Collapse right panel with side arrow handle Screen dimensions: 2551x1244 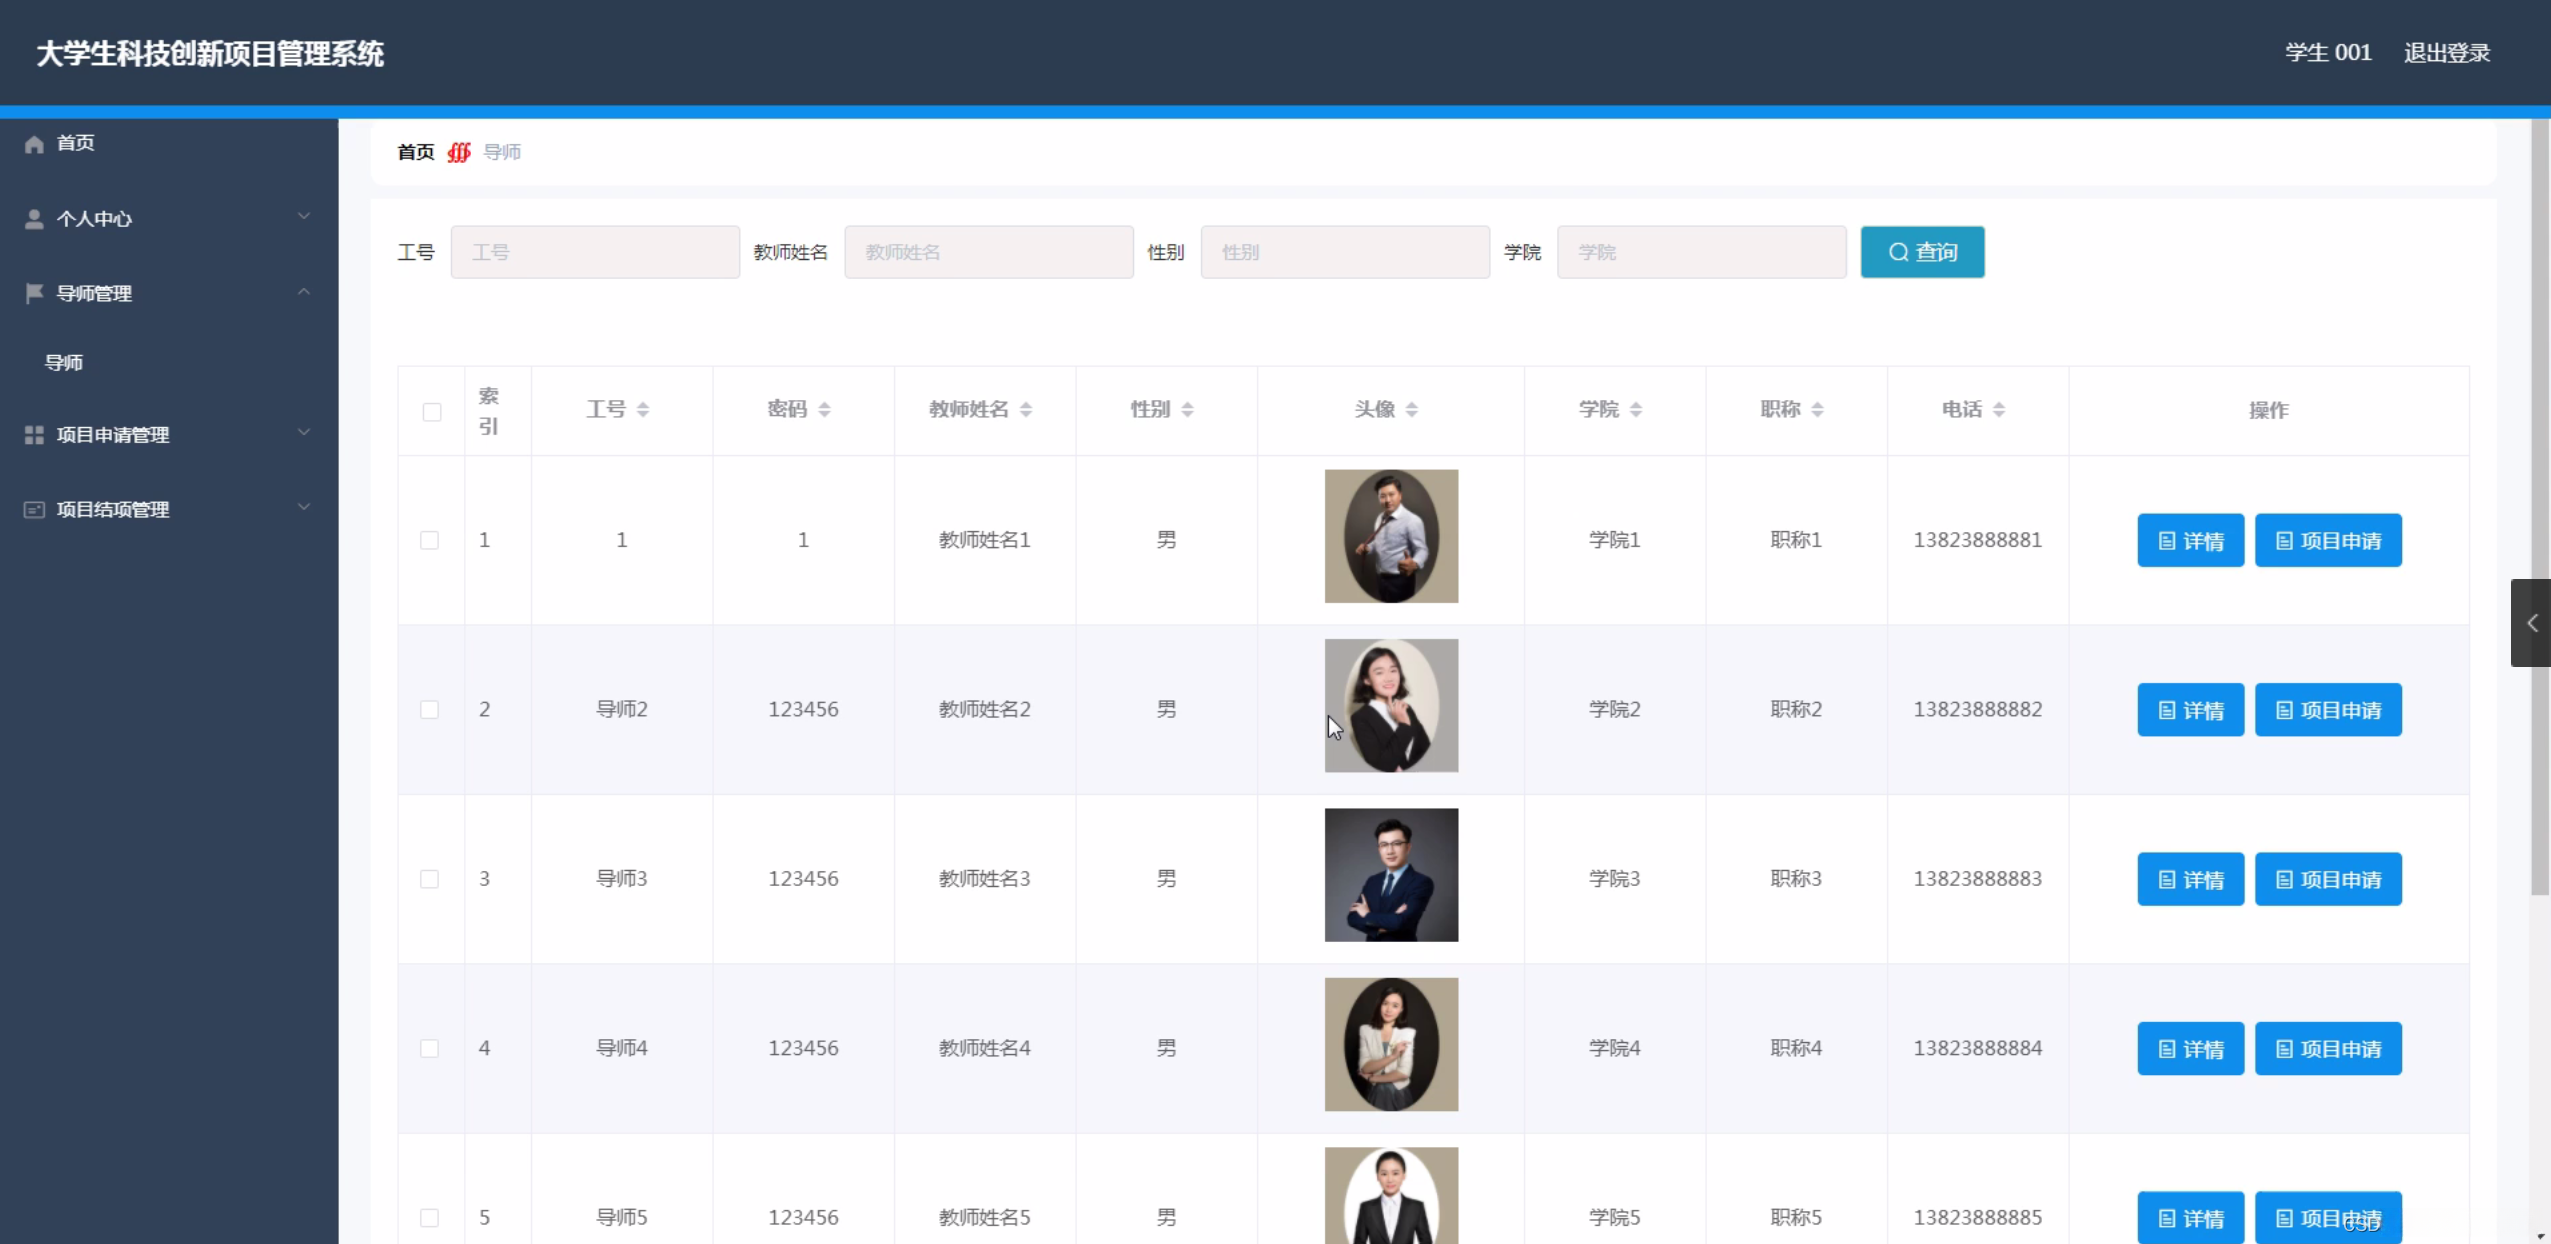(2532, 623)
